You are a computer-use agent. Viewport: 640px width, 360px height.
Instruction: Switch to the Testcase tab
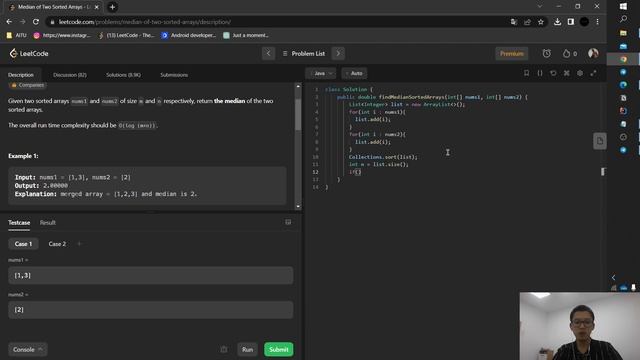pos(19,222)
